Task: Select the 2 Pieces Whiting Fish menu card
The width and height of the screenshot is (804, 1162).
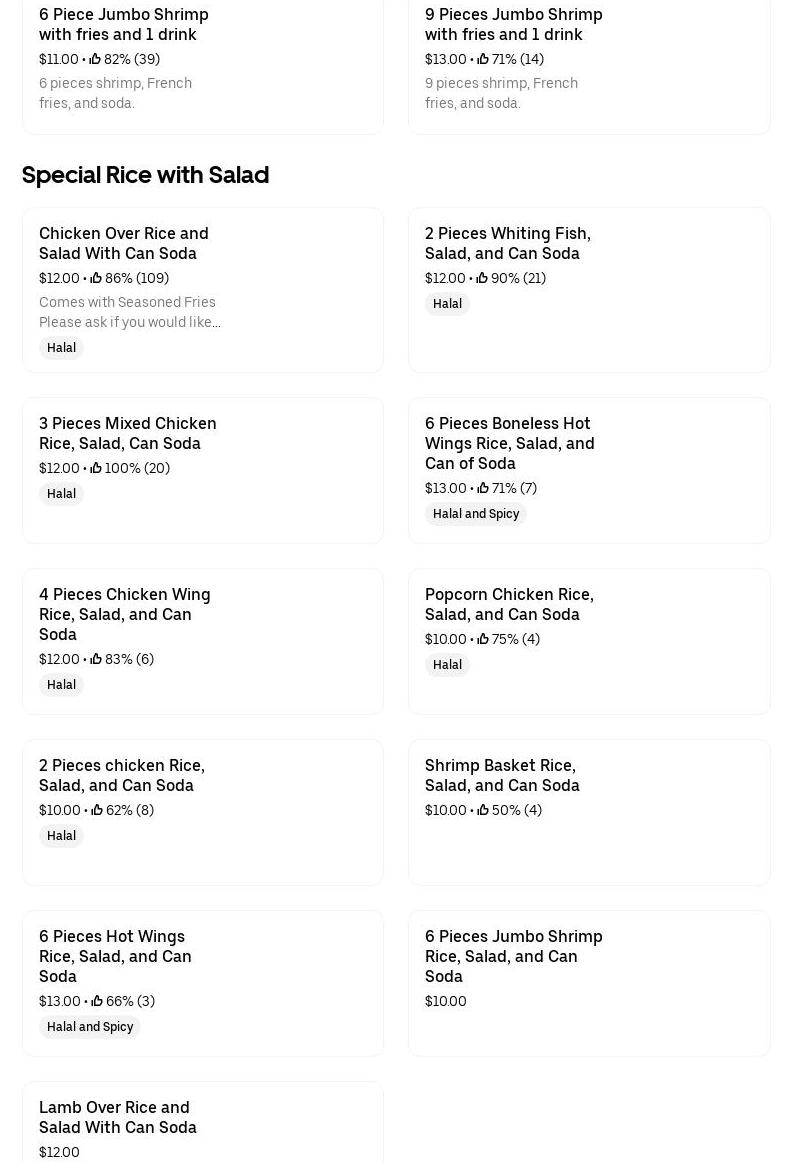Action: 589,289
